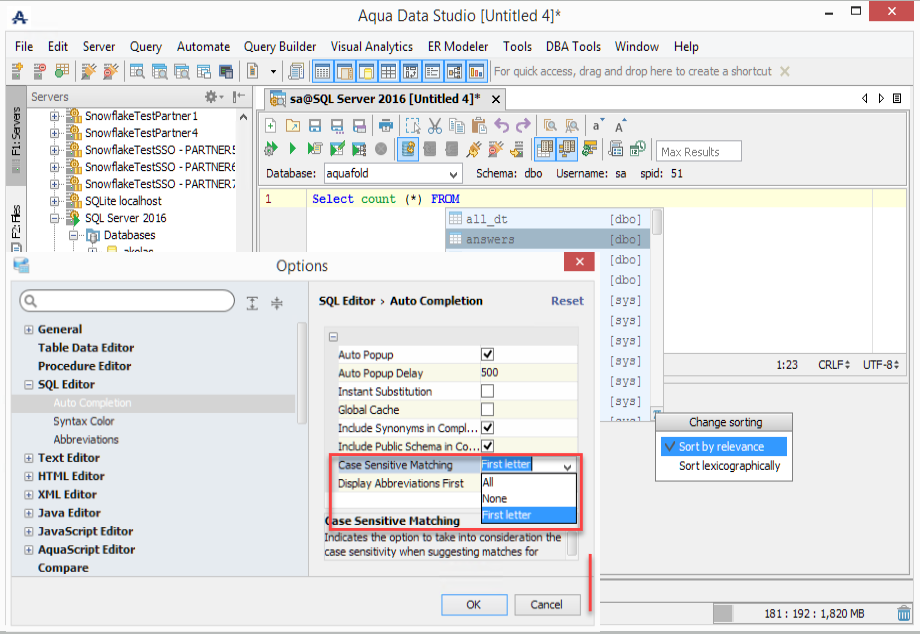The width and height of the screenshot is (920, 634).
Task: Click the trash can icon in status bar
Action: (x=904, y=613)
